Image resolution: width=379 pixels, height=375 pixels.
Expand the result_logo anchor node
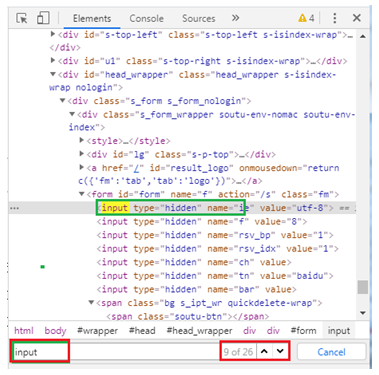(x=81, y=167)
